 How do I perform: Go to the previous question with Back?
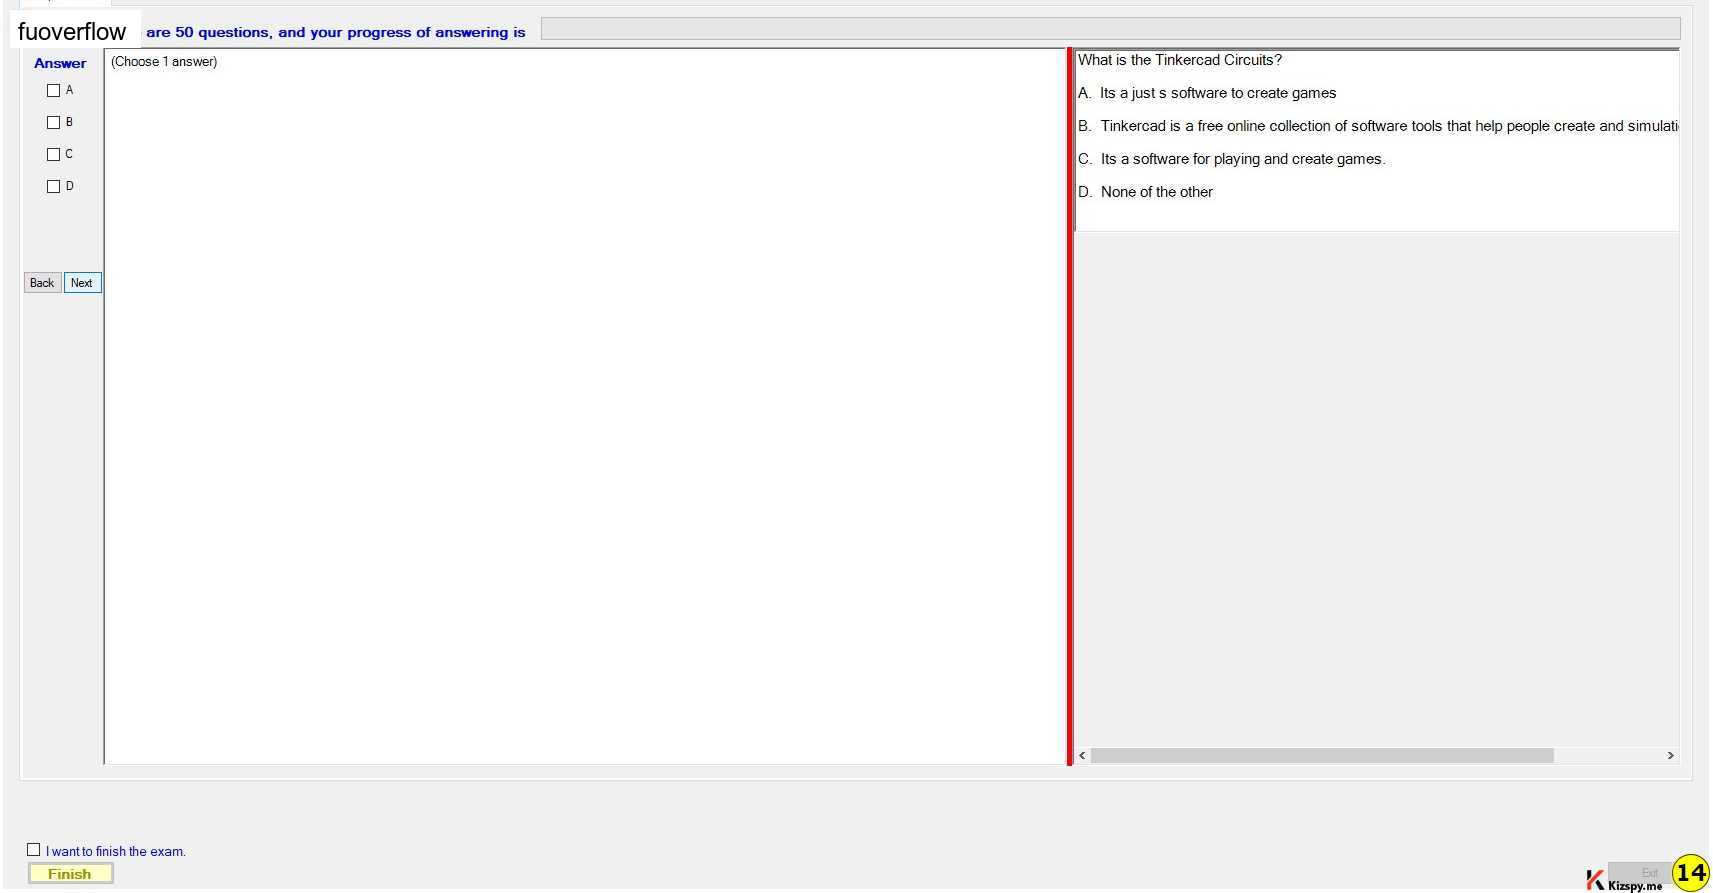(x=42, y=283)
